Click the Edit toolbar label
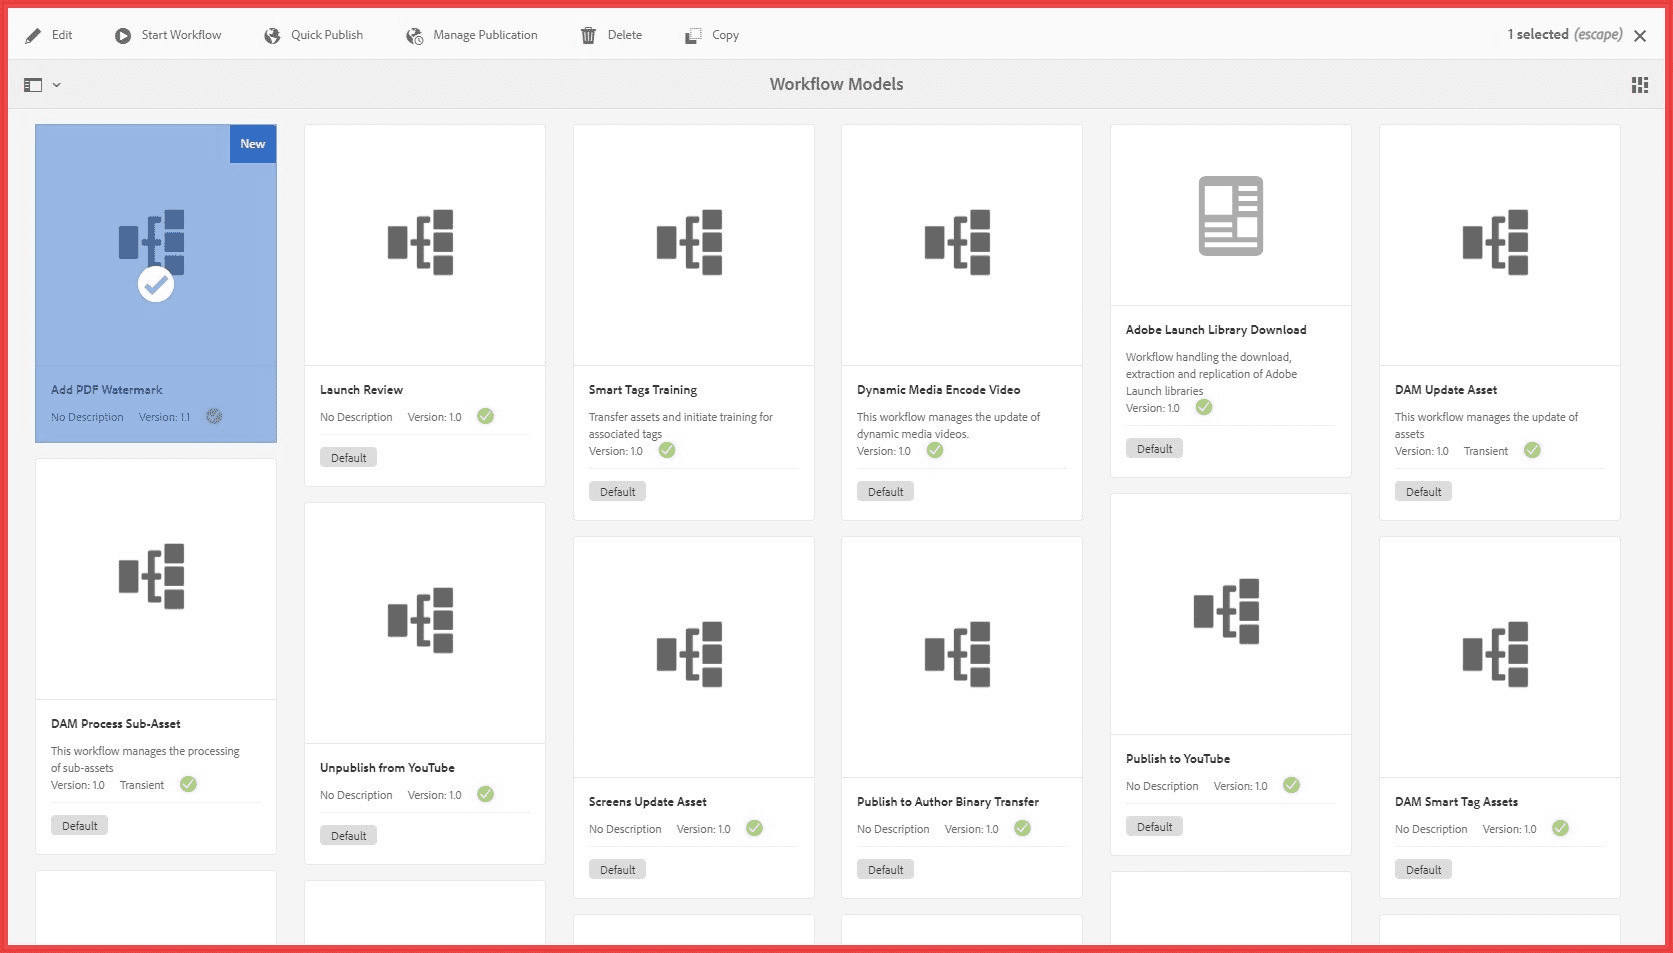 [62, 35]
